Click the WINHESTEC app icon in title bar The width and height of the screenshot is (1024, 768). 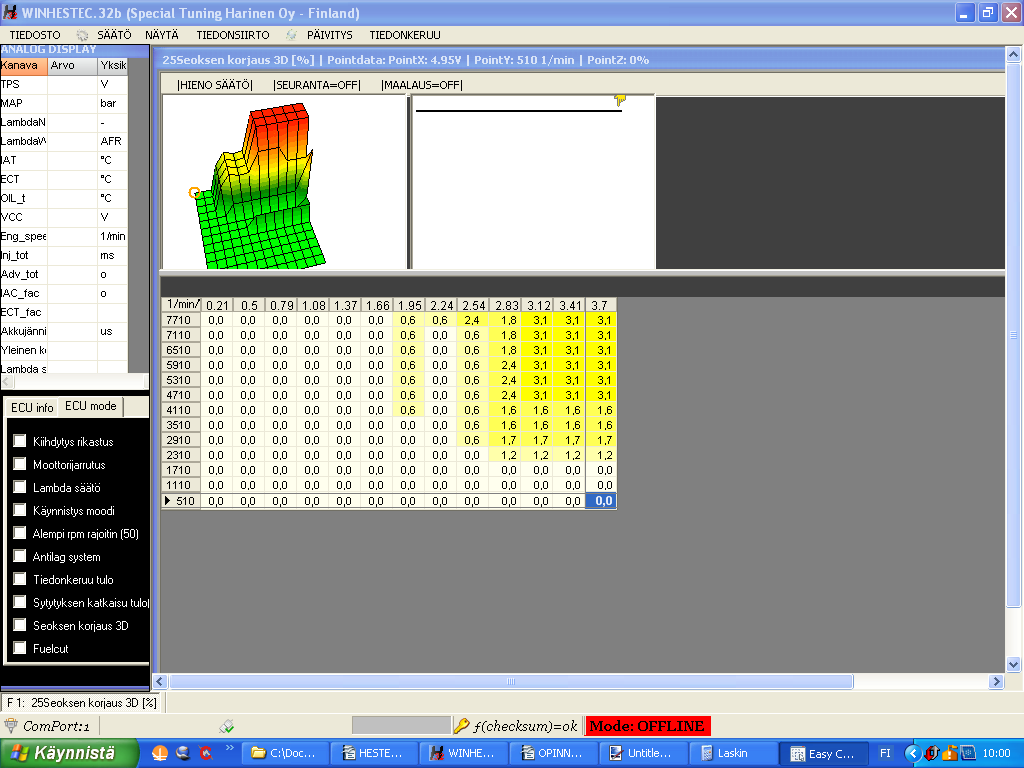tap(10, 12)
